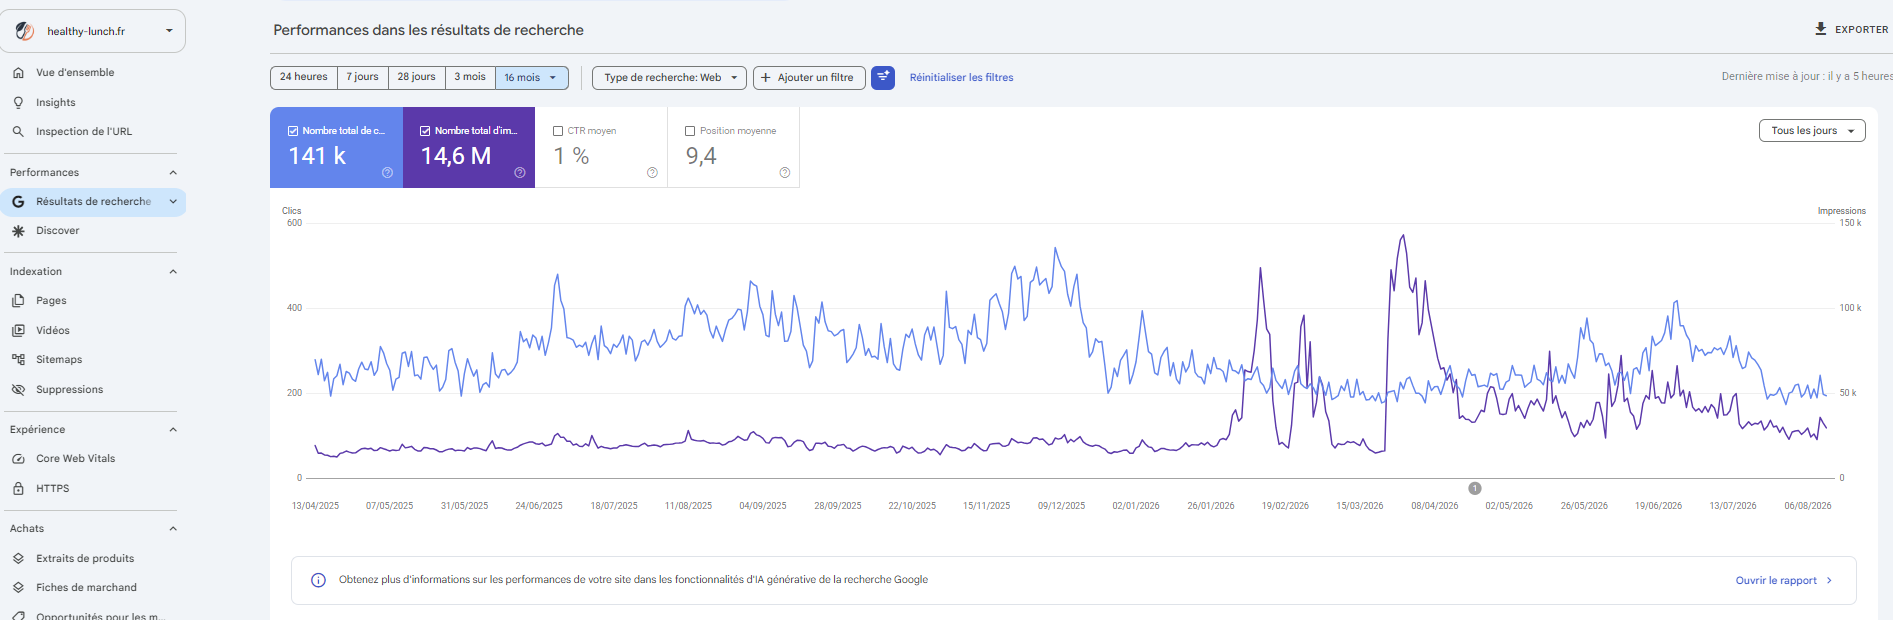The image size is (1893, 620).
Task: Uncheck the total clicks metric checkbox
Action: [293, 131]
